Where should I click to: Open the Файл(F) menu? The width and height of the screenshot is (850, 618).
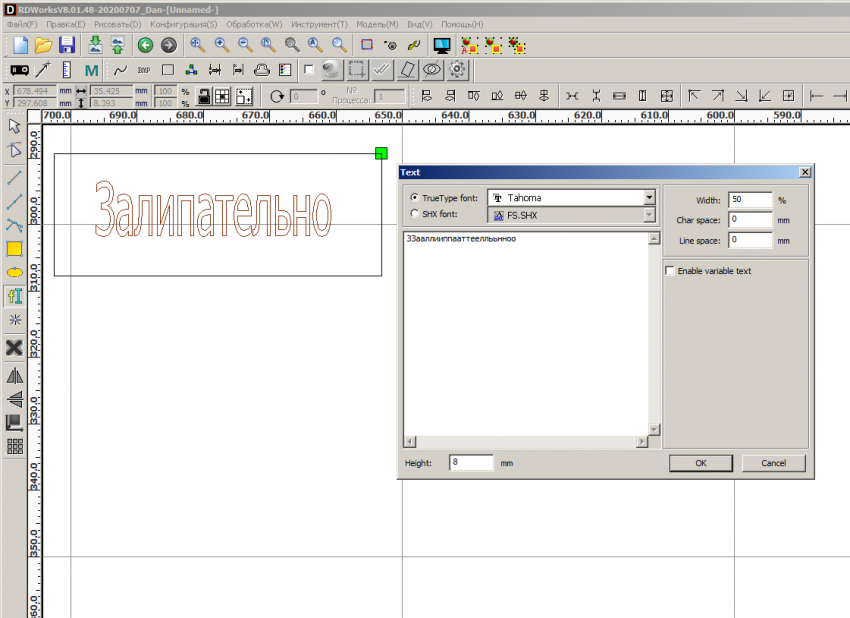tap(22, 24)
